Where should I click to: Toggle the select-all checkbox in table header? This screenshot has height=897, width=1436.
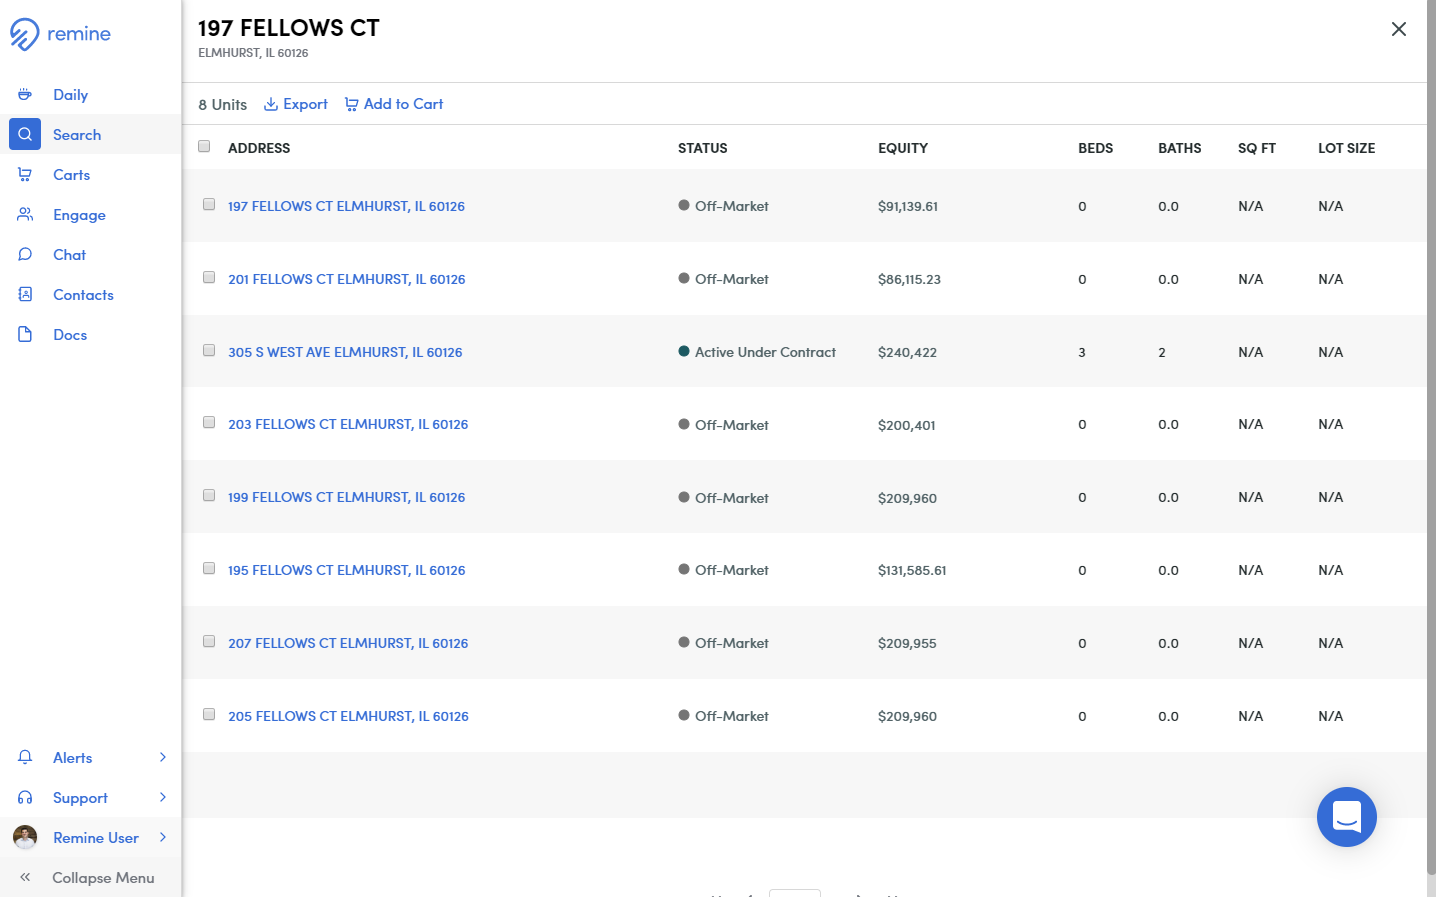[x=204, y=146]
